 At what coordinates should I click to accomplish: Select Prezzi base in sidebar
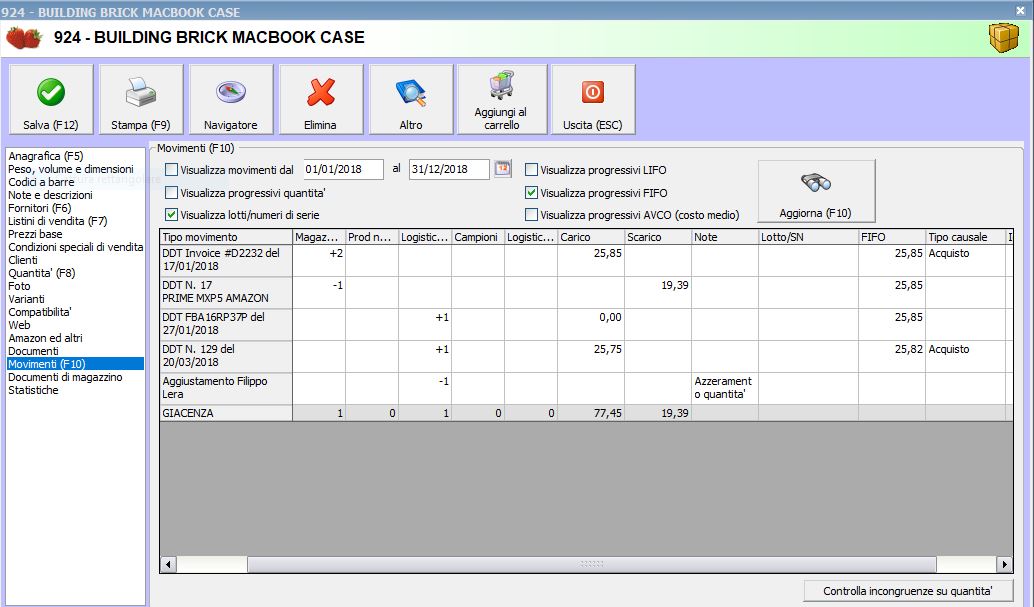tap(35, 234)
